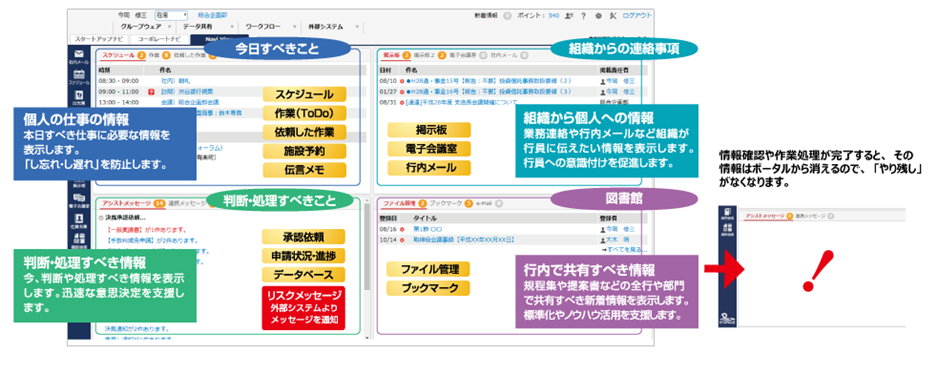Open the 社内 朝礼 schedule entry
Viewport: 938px width, 375px height.
tap(175, 80)
